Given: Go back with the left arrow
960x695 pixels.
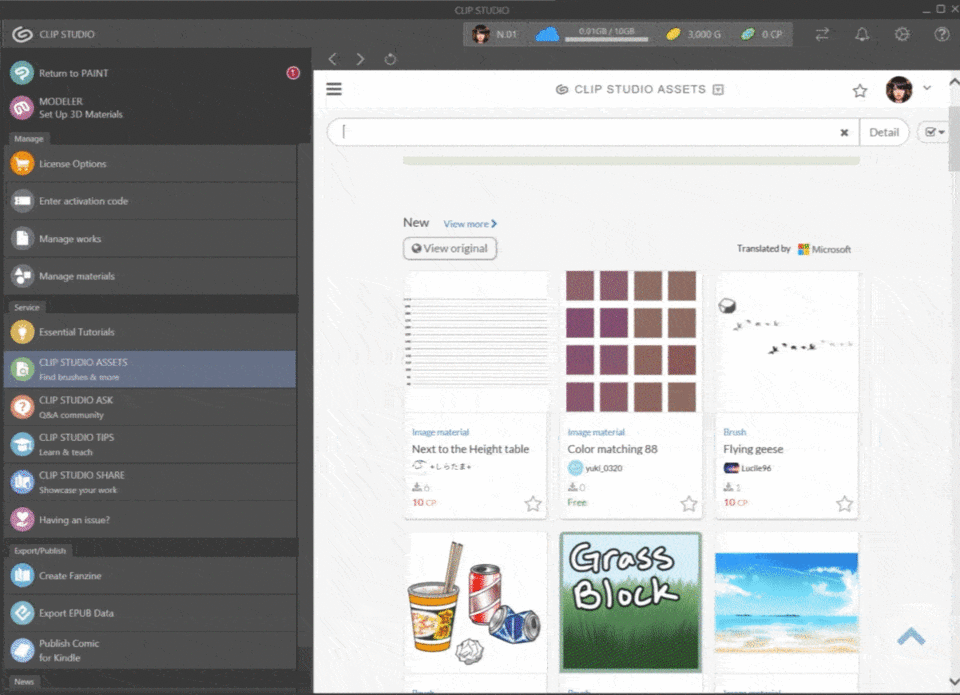Looking at the screenshot, I should click(333, 59).
